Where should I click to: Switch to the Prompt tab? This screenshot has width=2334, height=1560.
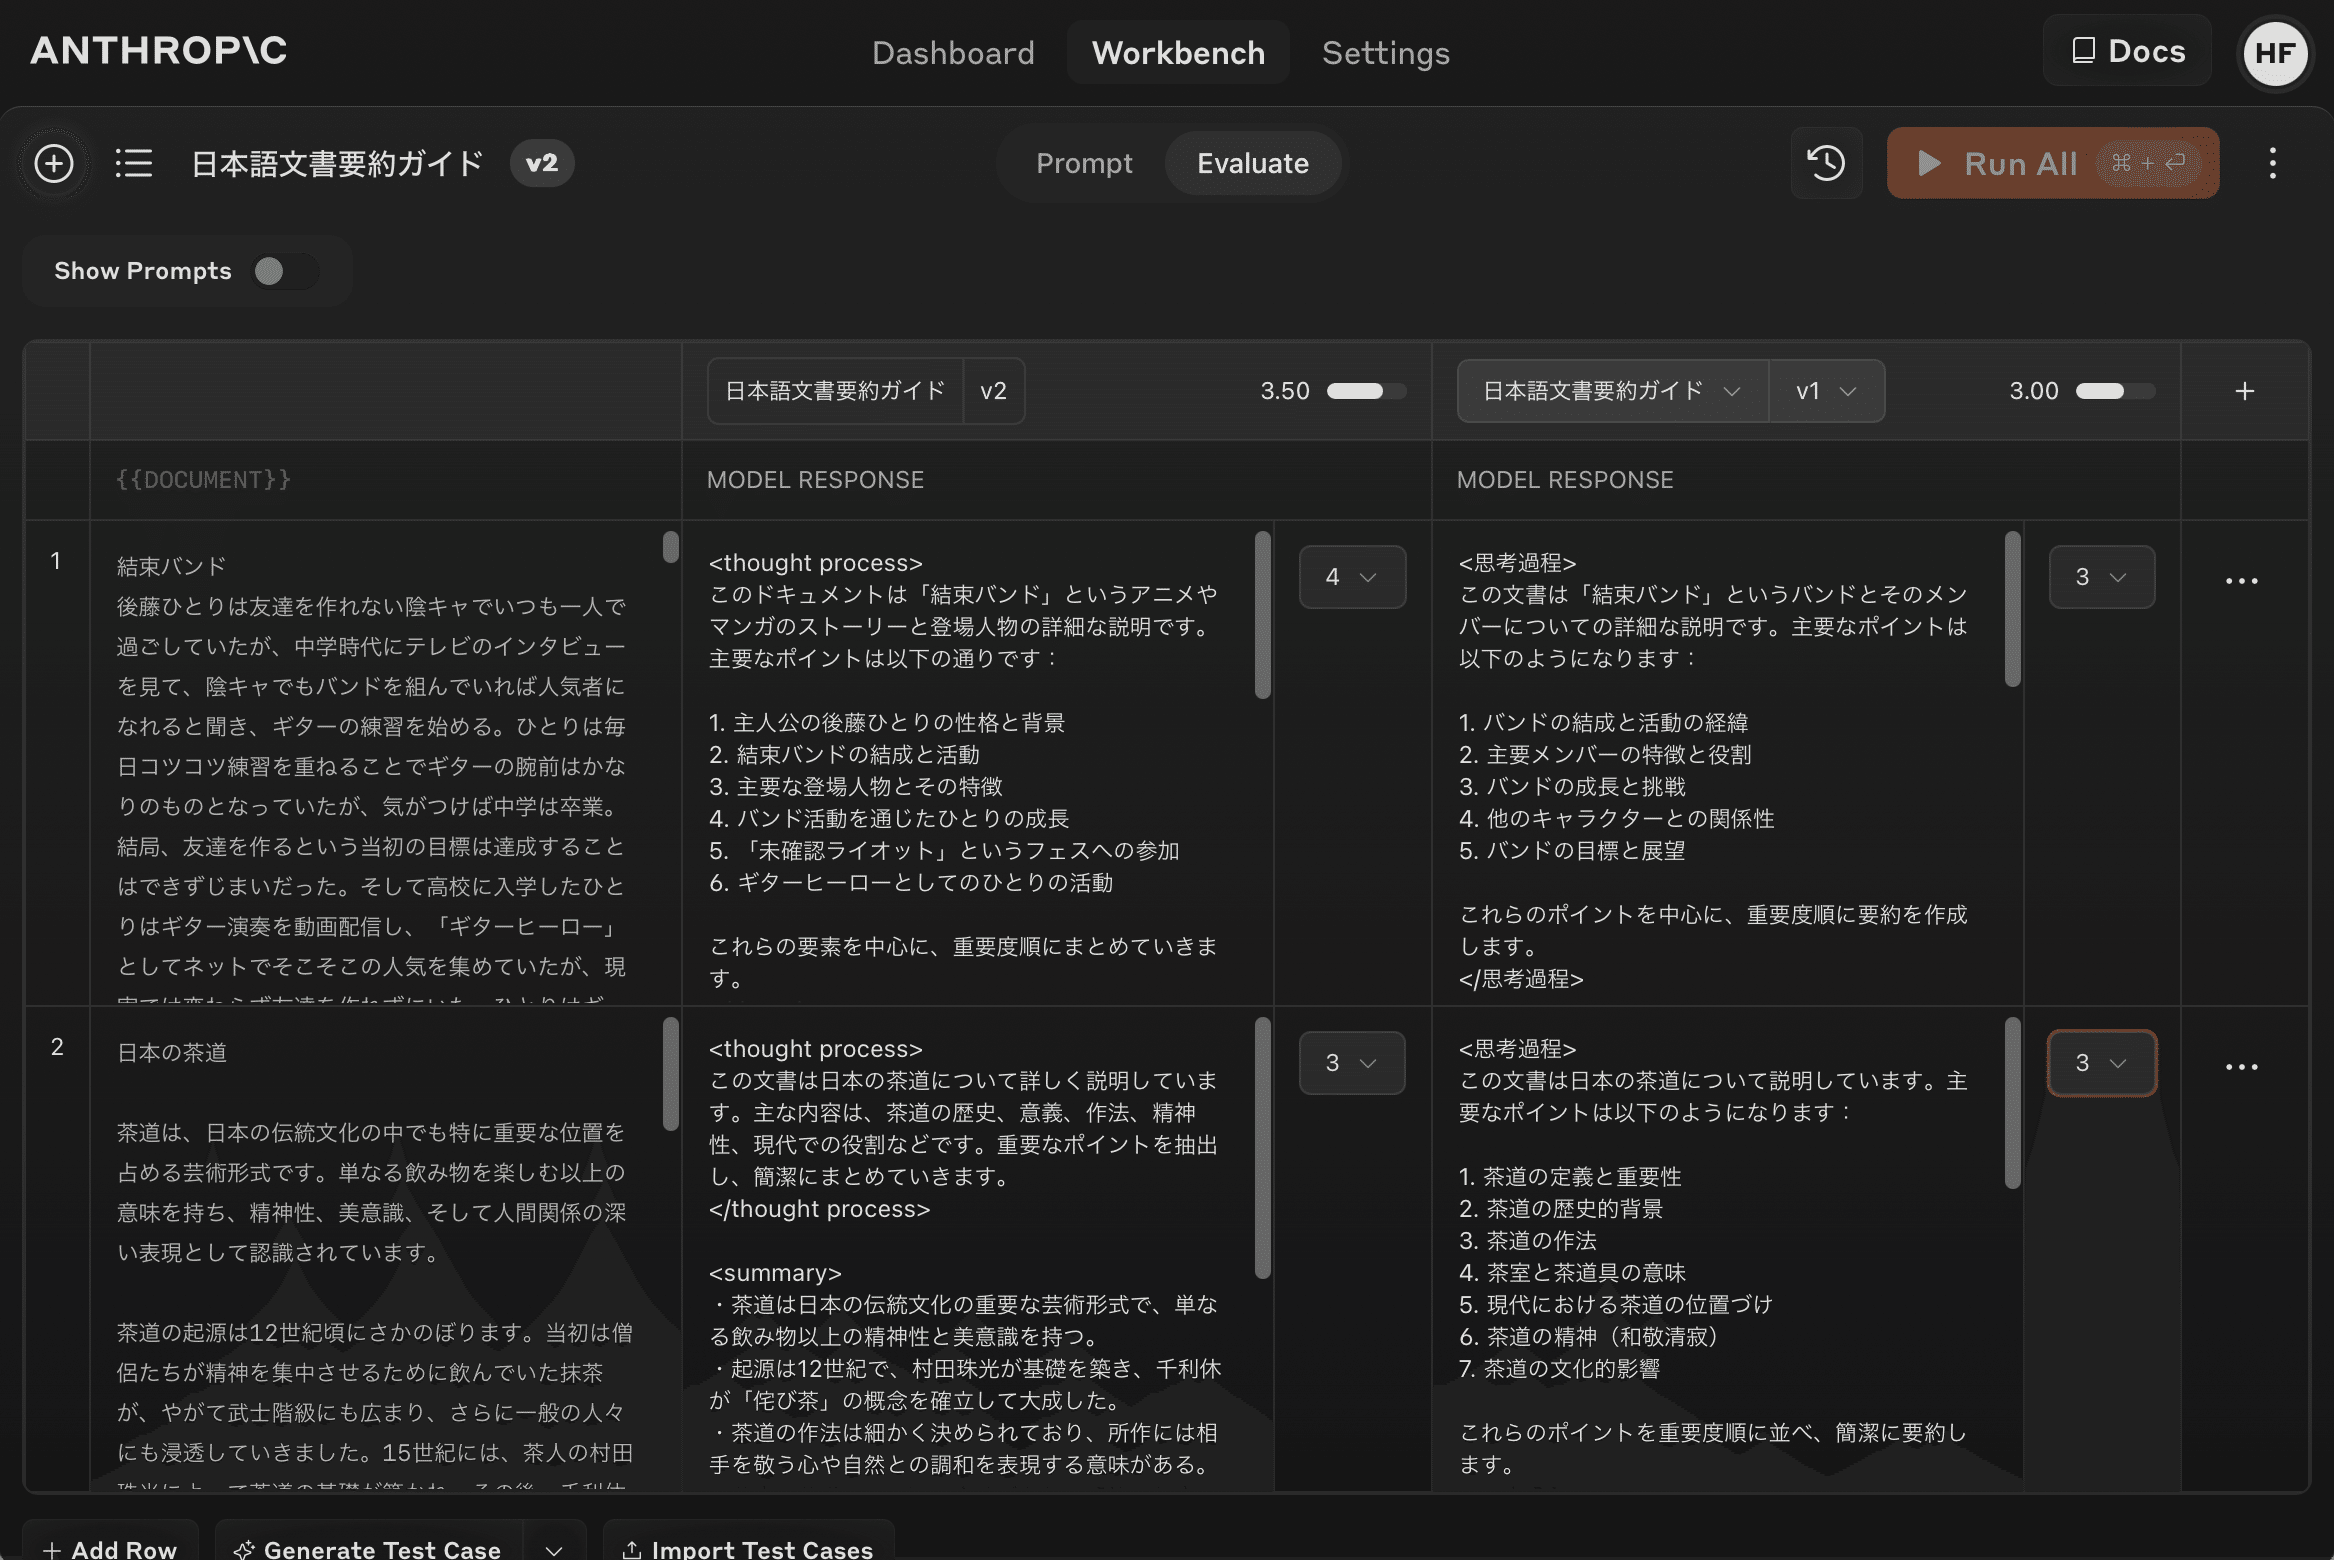coord(1084,163)
